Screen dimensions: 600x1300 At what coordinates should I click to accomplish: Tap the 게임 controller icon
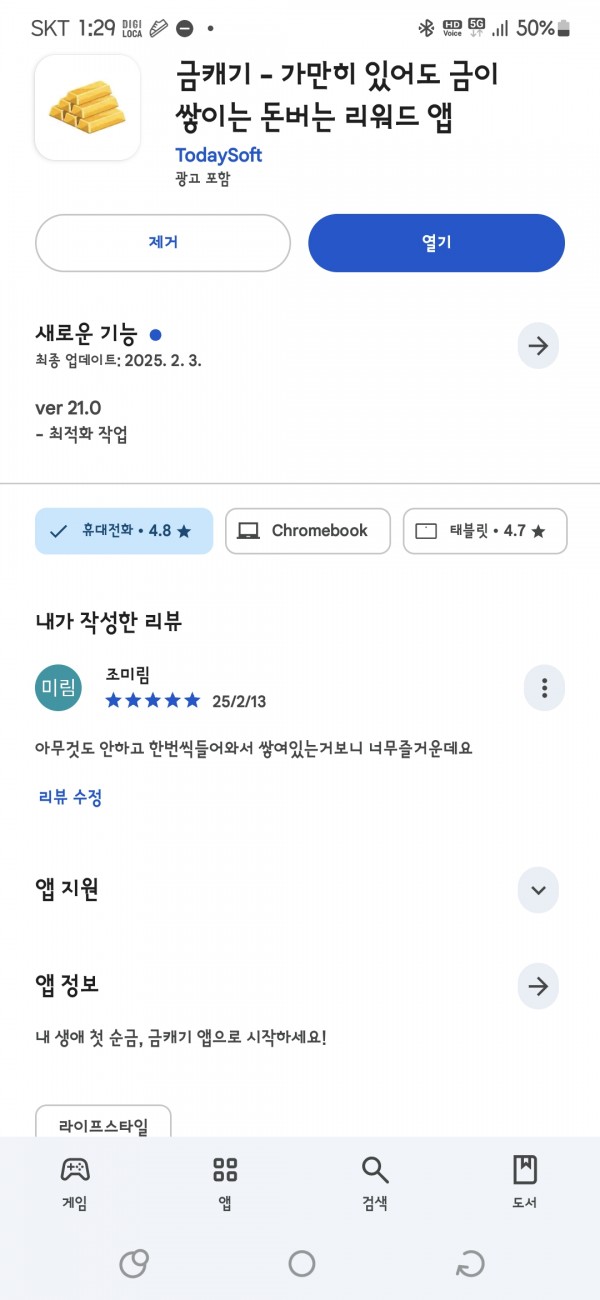(75, 1169)
